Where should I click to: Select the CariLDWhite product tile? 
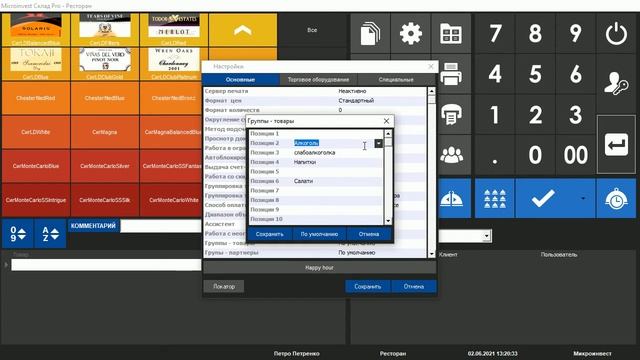coord(36,132)
